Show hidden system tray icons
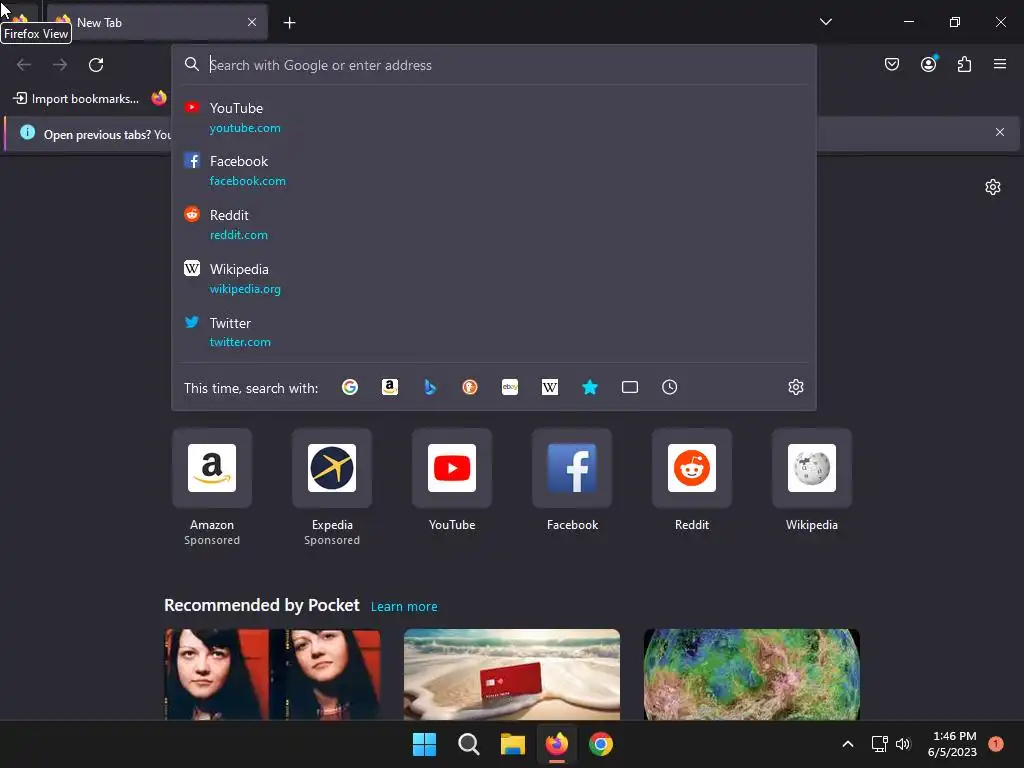The image size is (1024, 768). (848, 744)
